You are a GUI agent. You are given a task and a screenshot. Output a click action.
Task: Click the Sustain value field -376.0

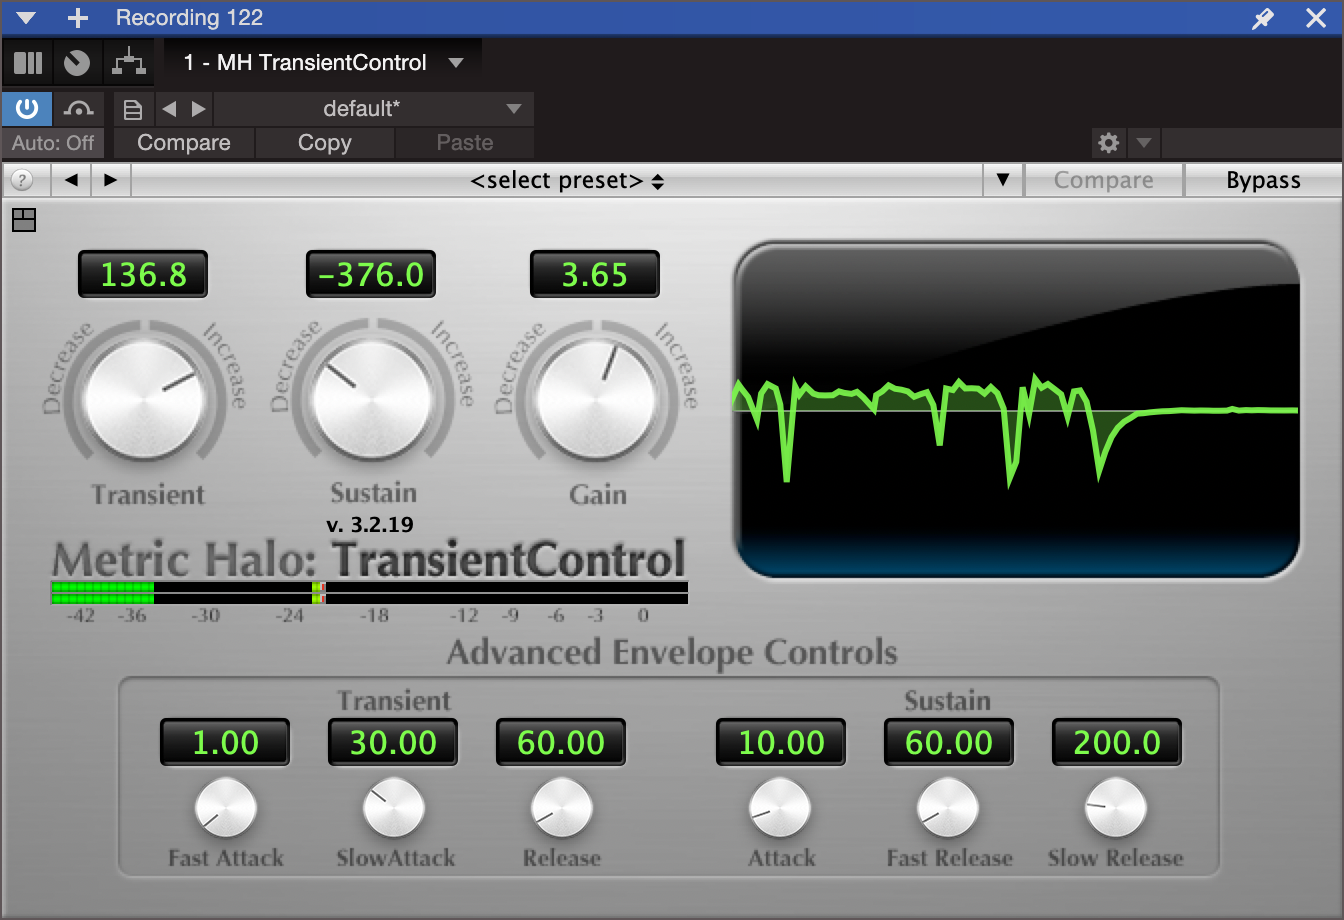[x=371, y=274]
